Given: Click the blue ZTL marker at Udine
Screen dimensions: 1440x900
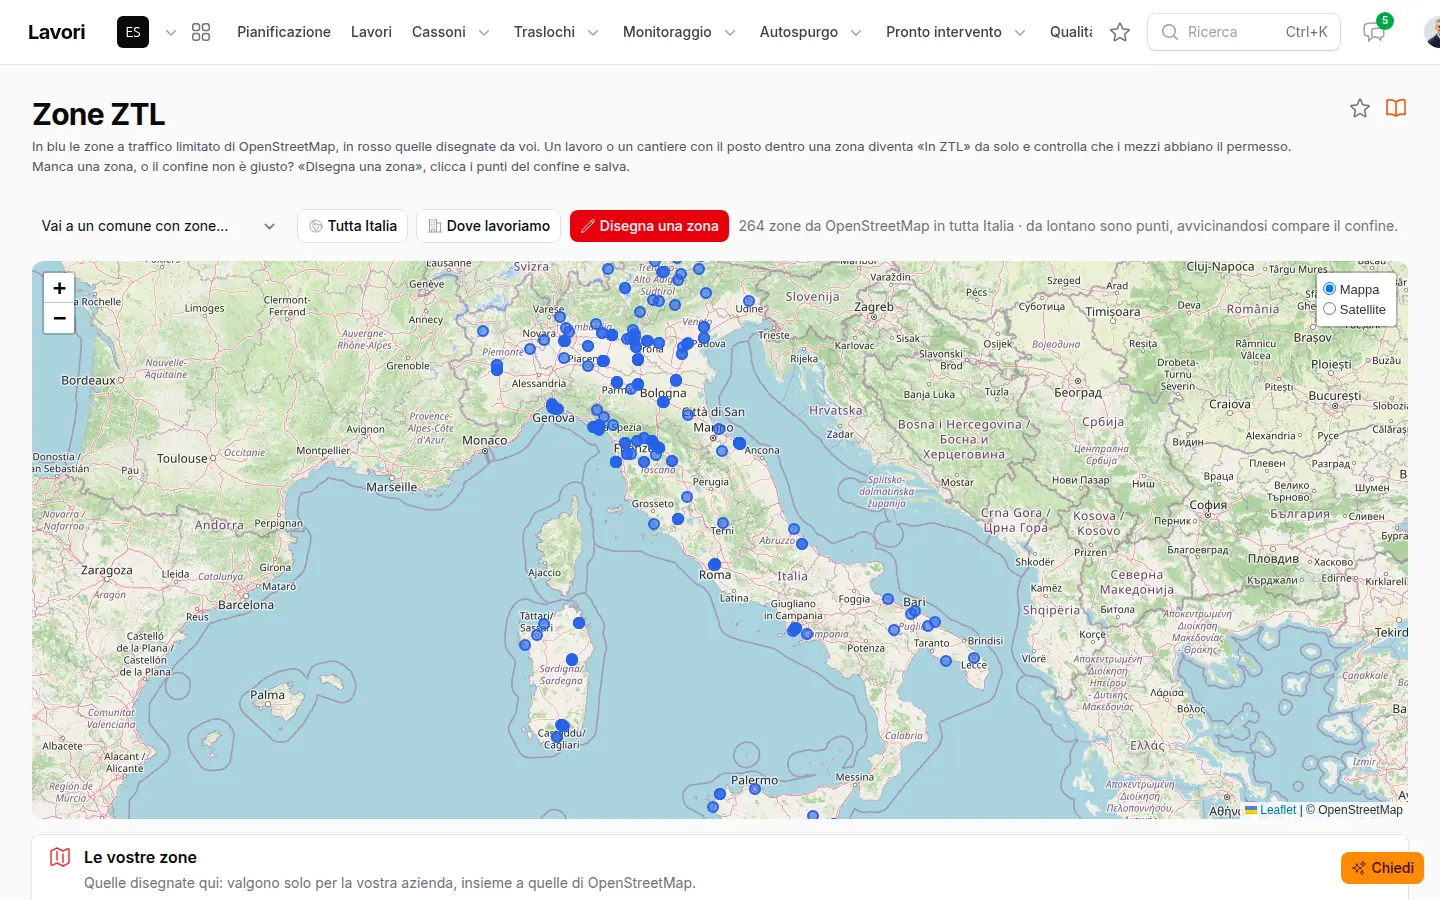Looking at the screenshot, I should coord(749,301).
